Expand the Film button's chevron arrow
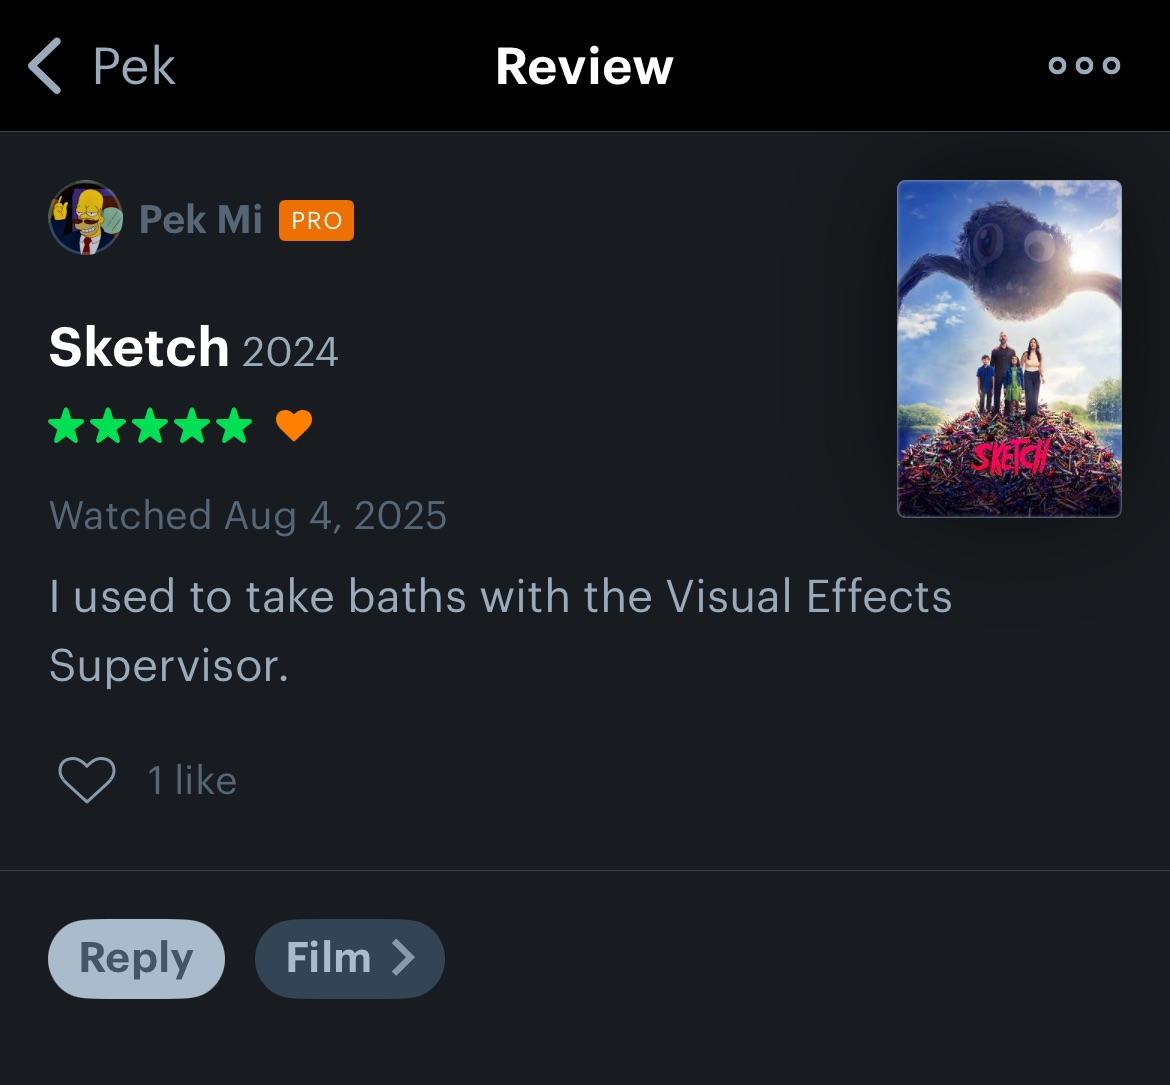The width and height of the screenshot is (1170, 1085). click(x=403, y=958)
